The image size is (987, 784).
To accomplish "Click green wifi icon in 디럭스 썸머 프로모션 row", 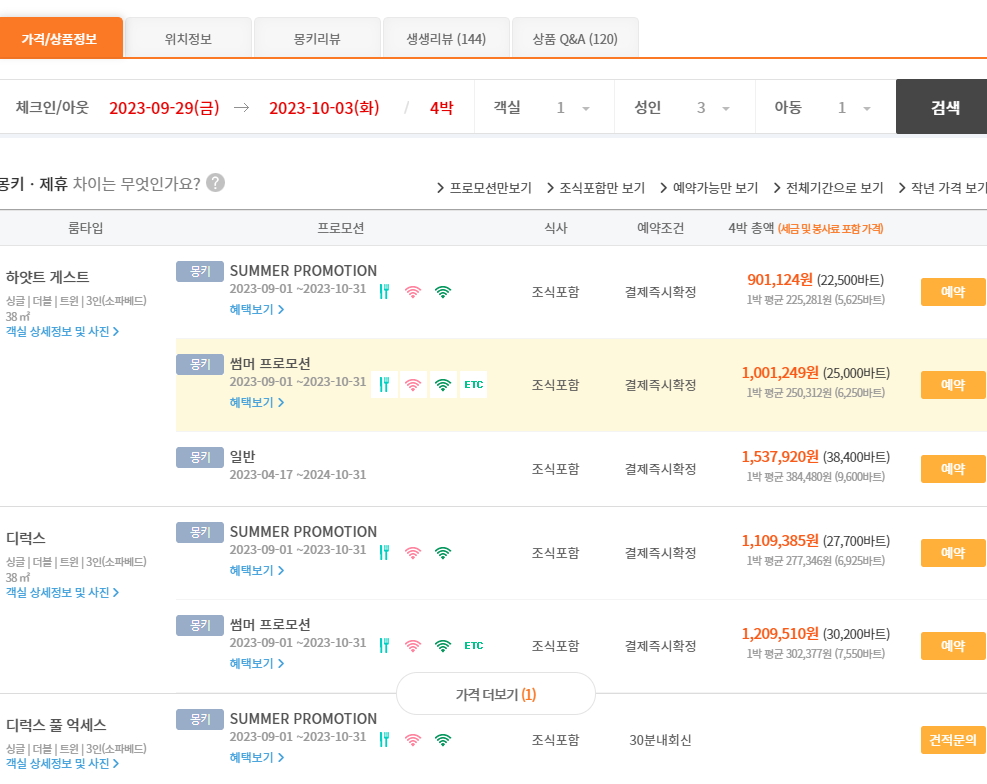I will click(x=443, y=646).
